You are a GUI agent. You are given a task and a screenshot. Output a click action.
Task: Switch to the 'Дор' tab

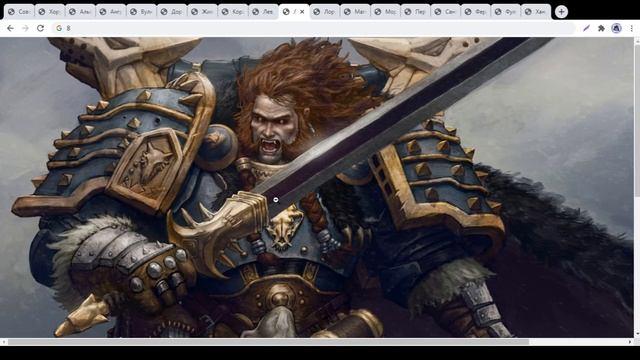tap(172, 12)
